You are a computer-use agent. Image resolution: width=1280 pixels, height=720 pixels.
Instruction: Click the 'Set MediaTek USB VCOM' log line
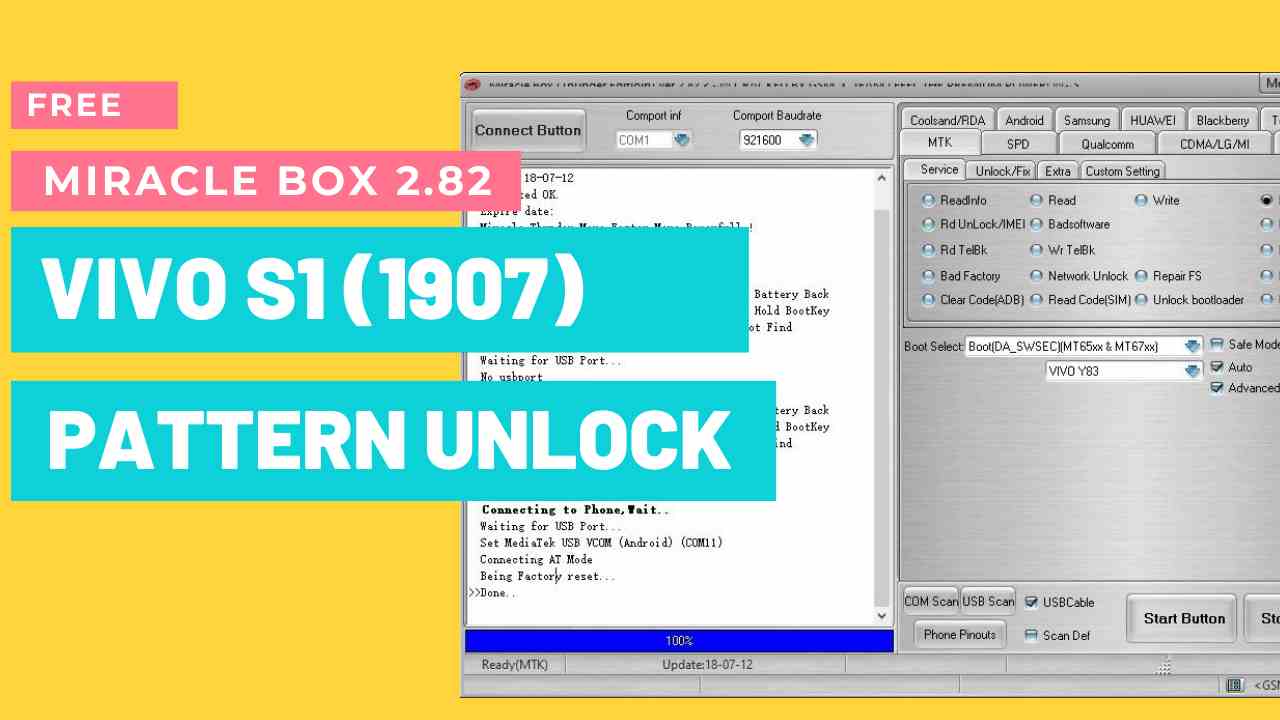[x=601, y=543]
